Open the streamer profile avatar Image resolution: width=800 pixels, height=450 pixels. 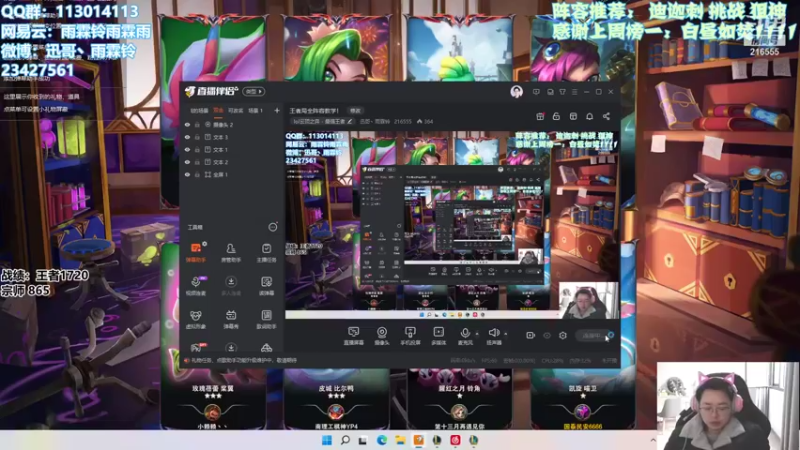click(x=516, y=92)
